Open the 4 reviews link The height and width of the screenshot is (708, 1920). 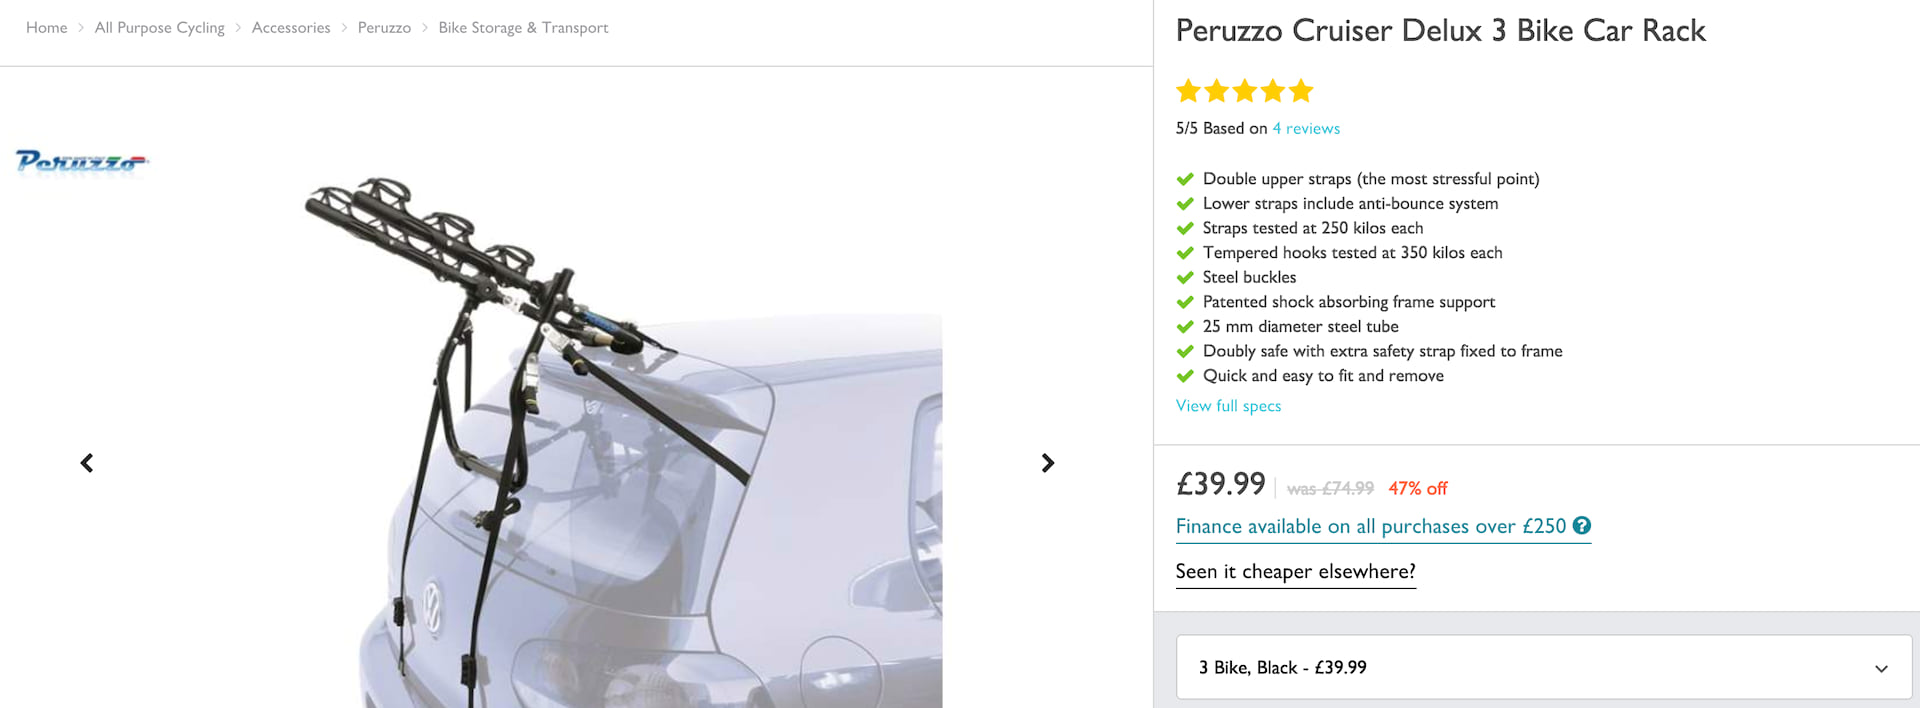pyautogui.click(x=1305, y=128)
